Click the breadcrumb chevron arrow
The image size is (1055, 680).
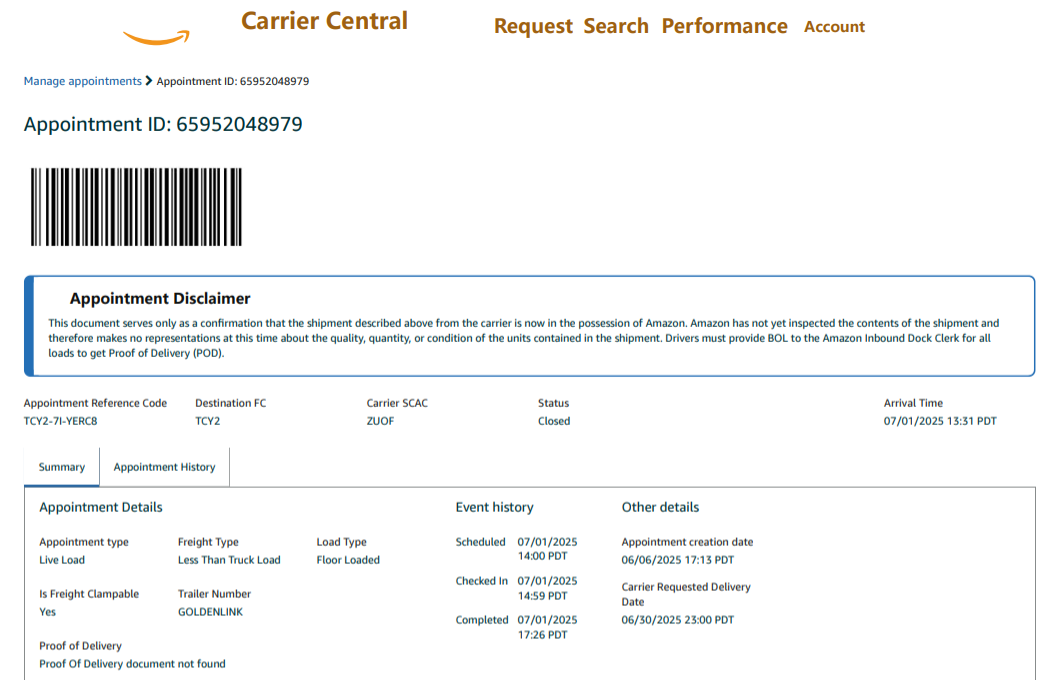pyautogui.click(x=149, y=81)
